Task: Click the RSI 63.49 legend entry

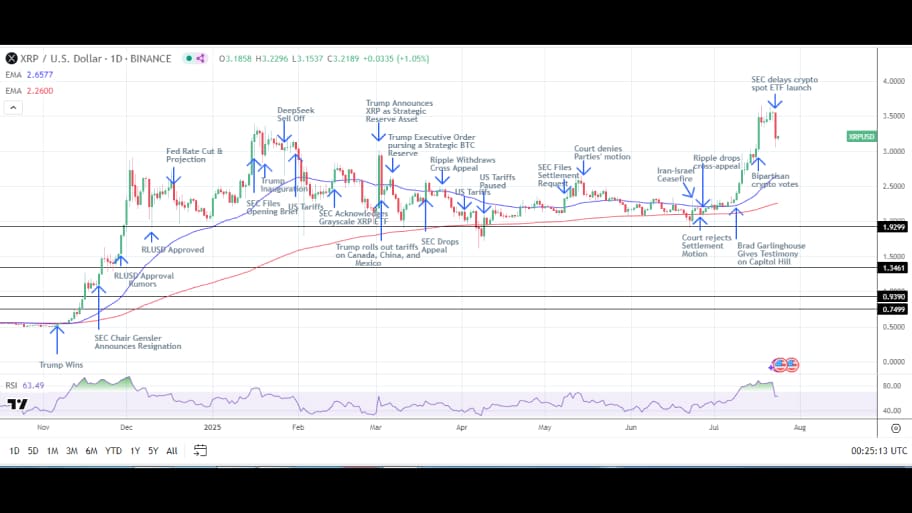Action: coord(24,386)
